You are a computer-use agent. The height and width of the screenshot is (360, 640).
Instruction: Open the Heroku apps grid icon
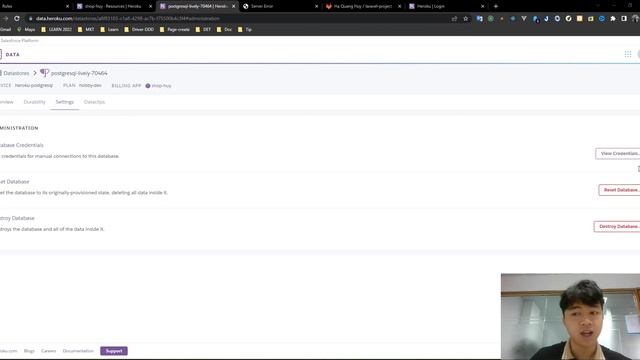pos(628,54)
